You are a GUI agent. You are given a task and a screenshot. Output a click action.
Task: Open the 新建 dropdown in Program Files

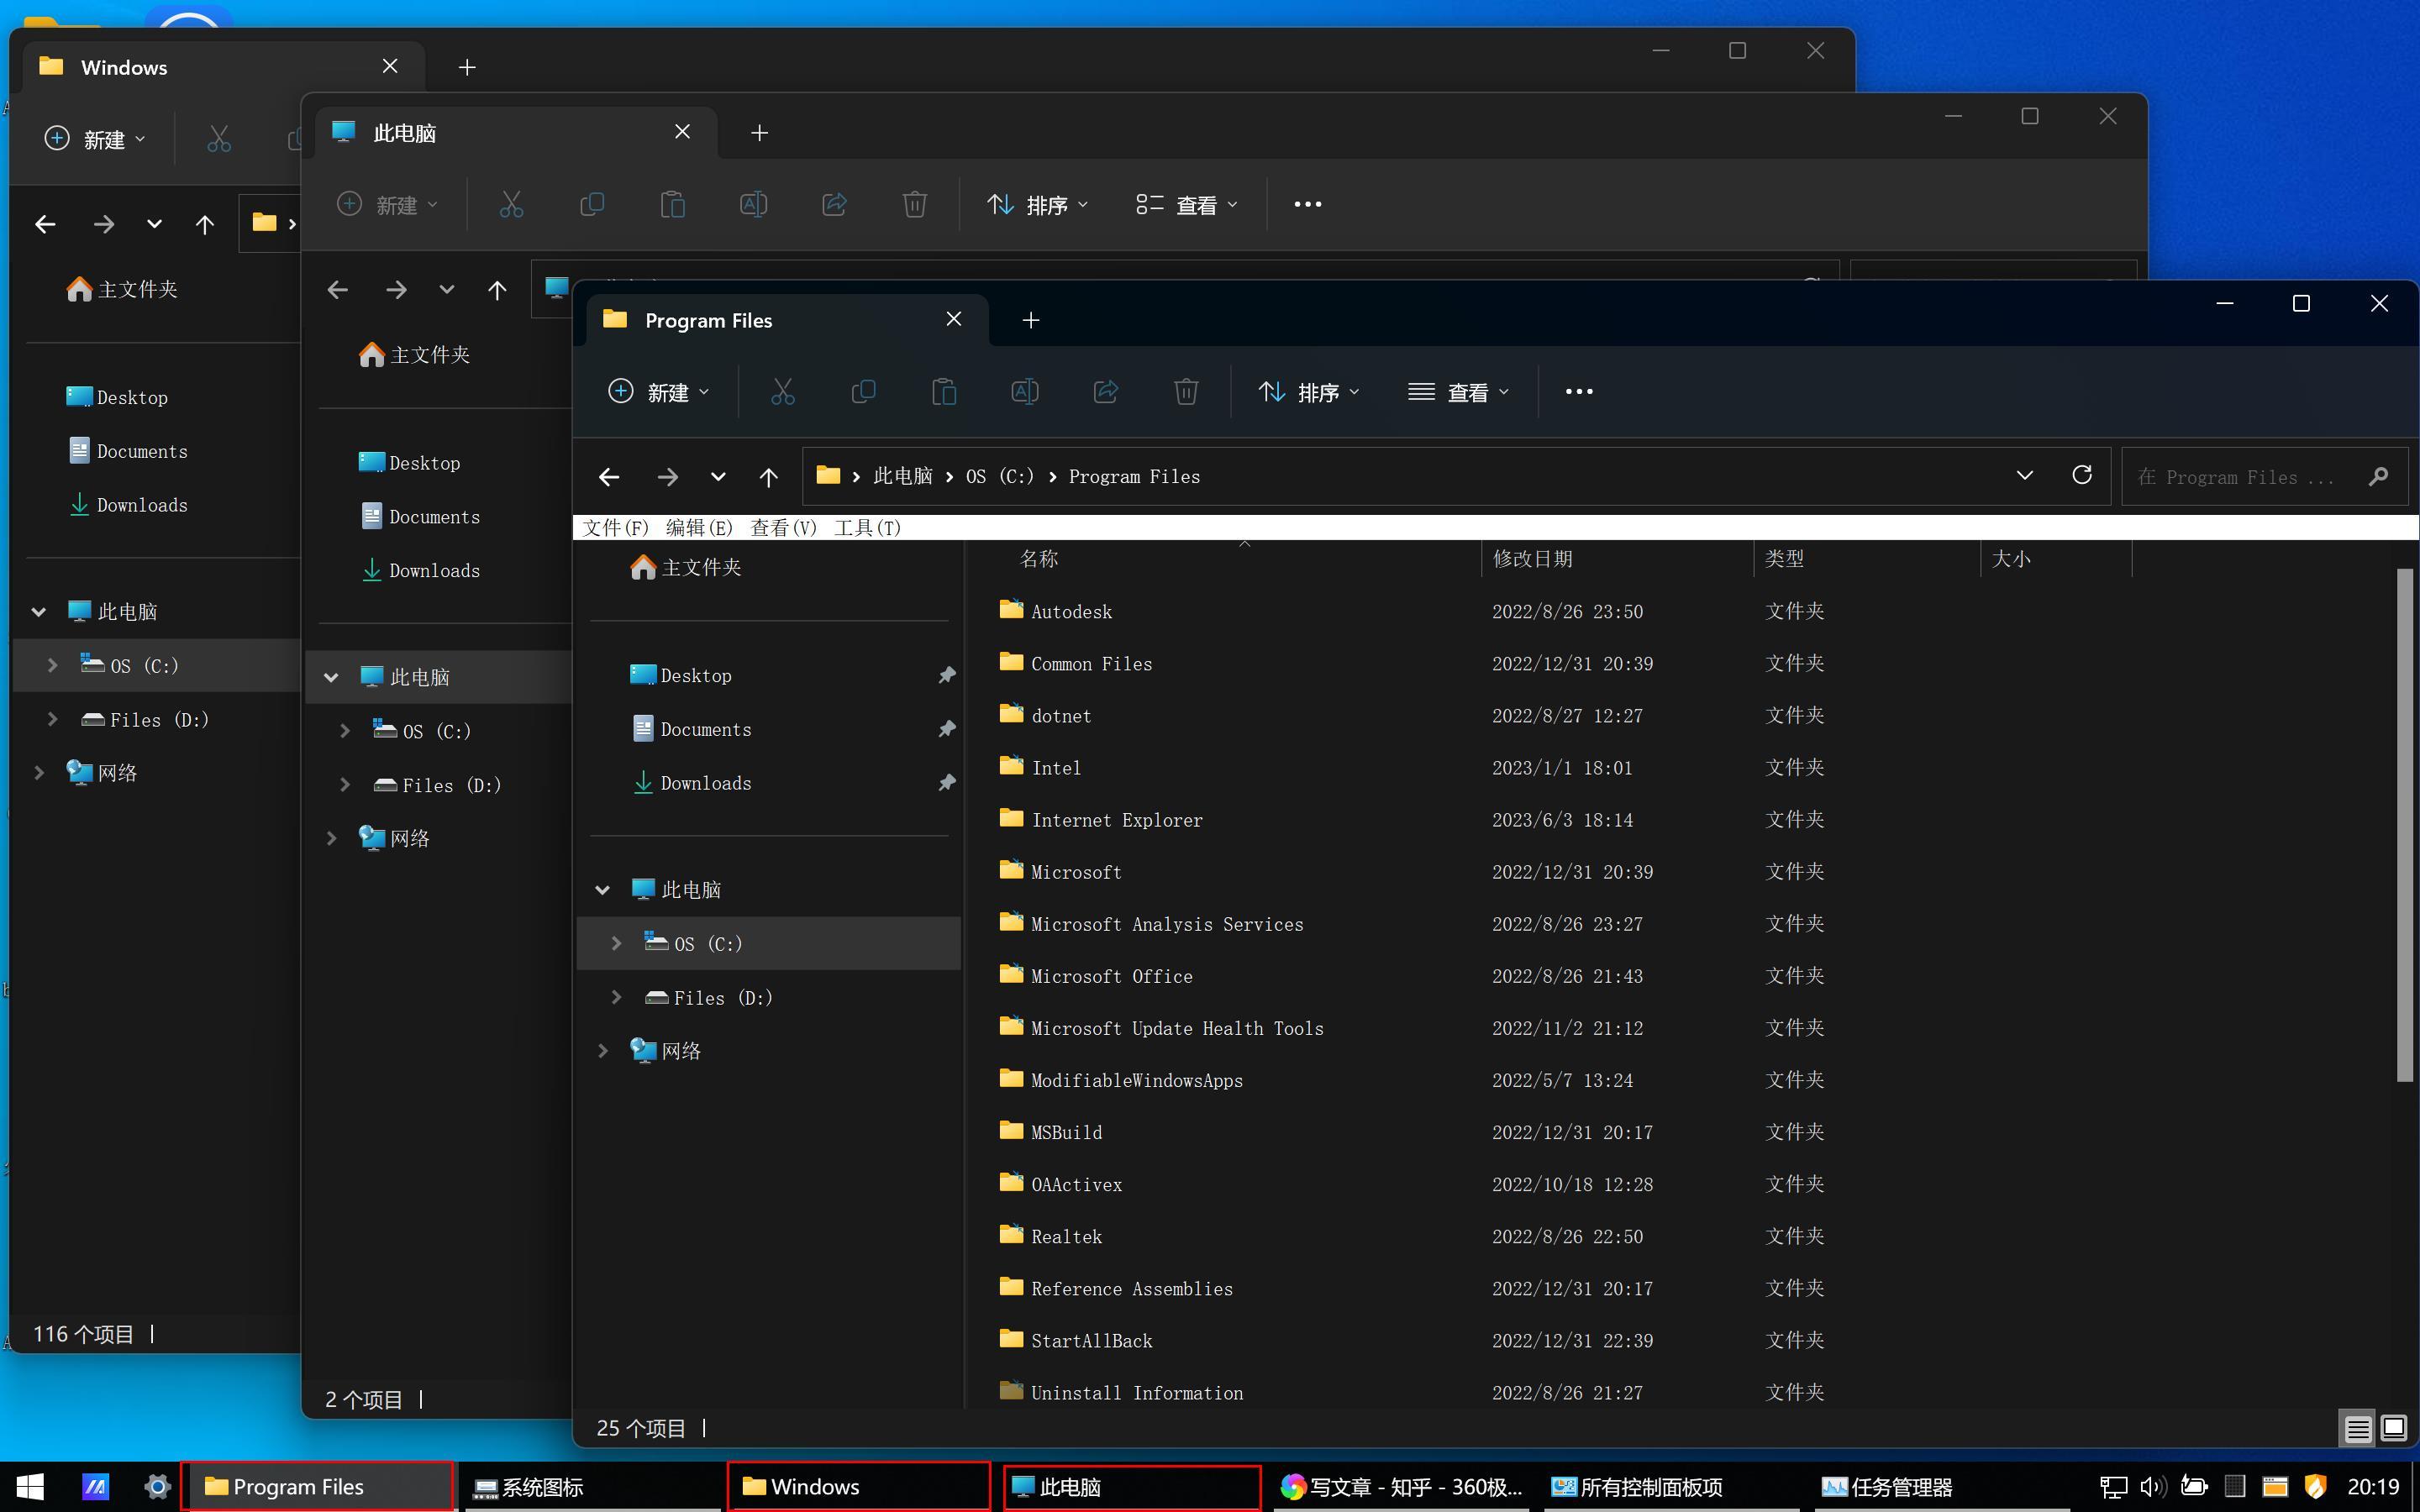pyautogui.click(x=659, y=392)
